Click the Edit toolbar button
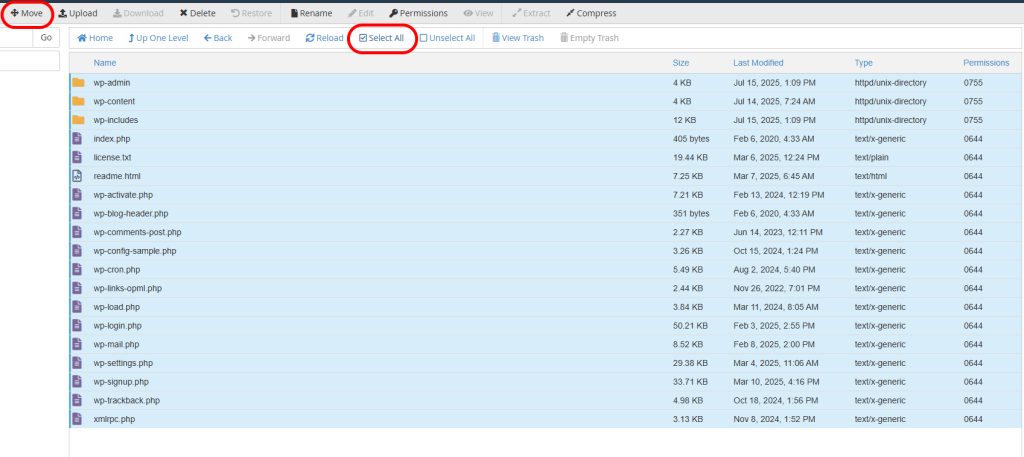The height and width of the screenshot is (457, 1024). coord(360,13)
